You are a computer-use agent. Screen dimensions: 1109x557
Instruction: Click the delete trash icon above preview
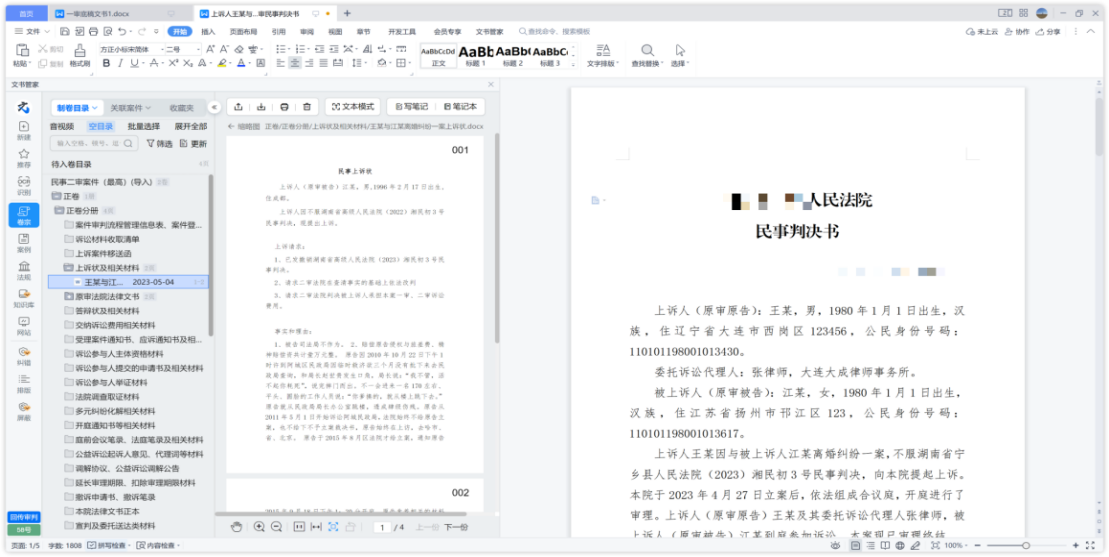click(x=307, y=106)
